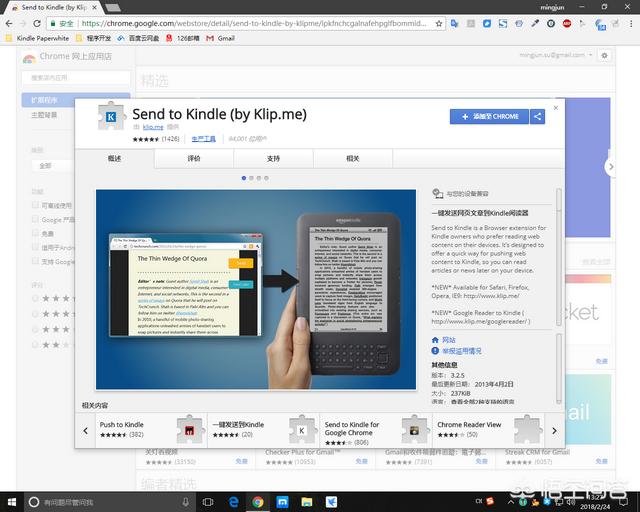Select the second screenshot carousel dot
Viewport: 640px width, 512px height.
point(251,178)
